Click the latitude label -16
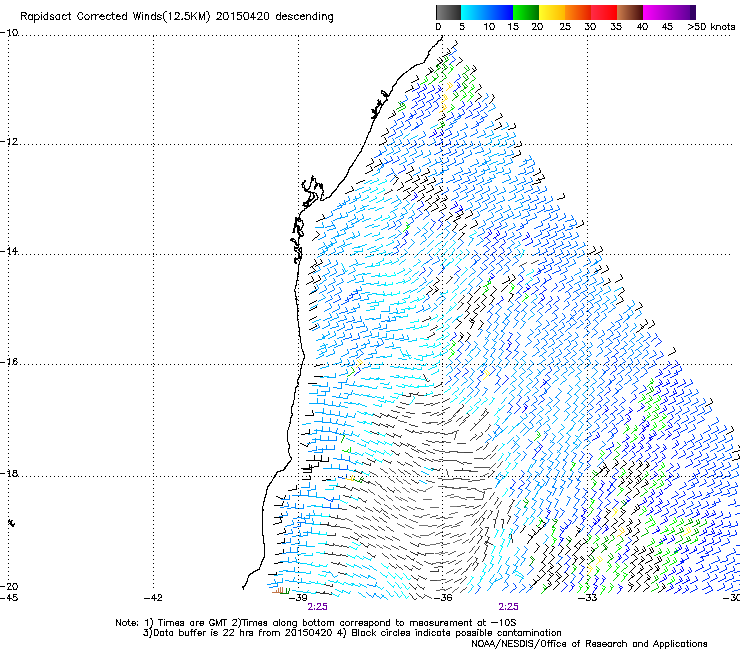 pyautogui.click(x=9, y=362)
